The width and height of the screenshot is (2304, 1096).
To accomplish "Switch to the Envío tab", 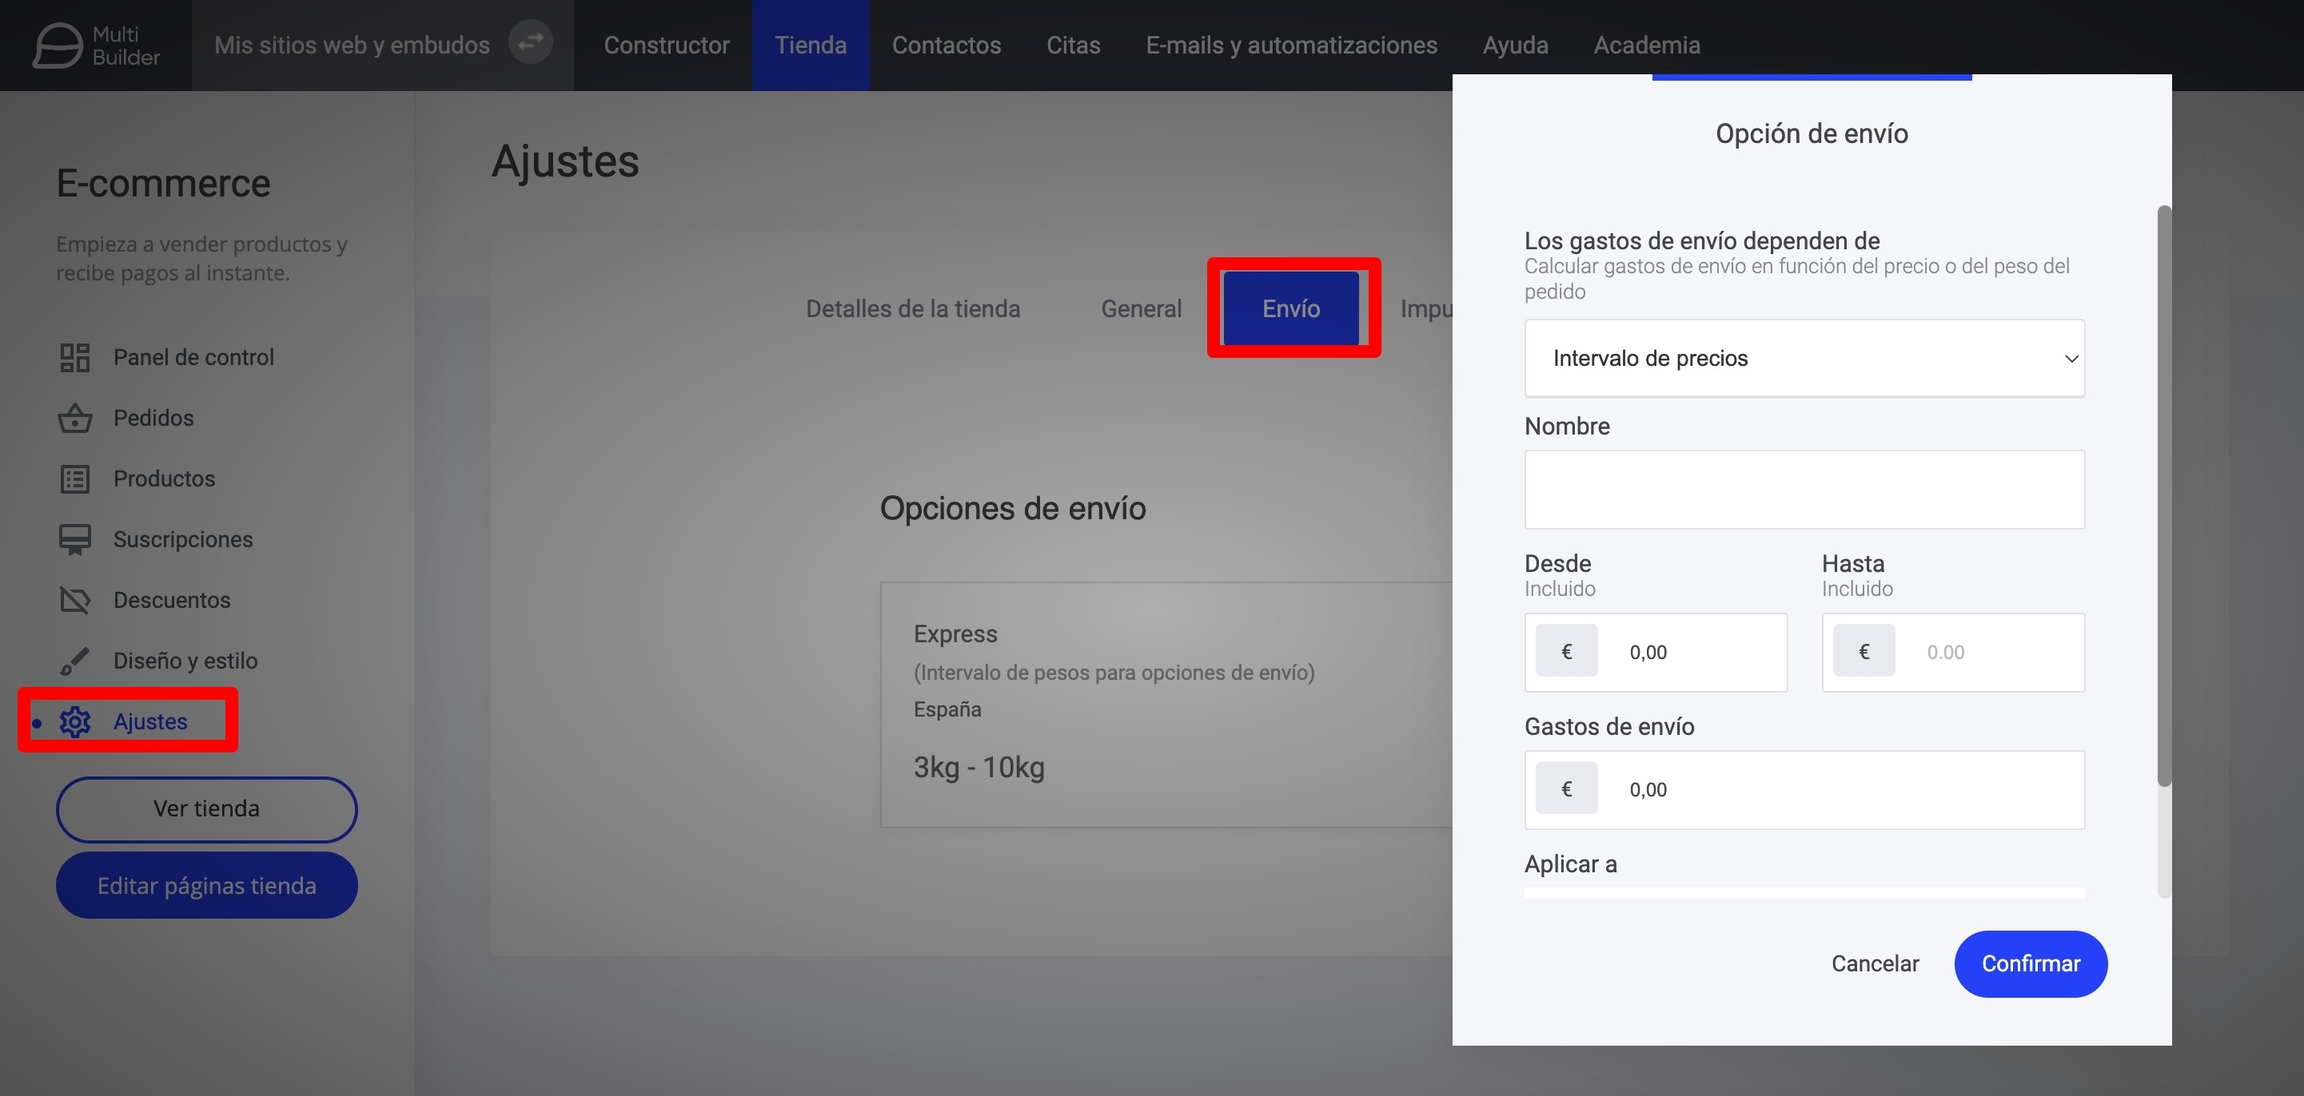I will pos(1291,308).
